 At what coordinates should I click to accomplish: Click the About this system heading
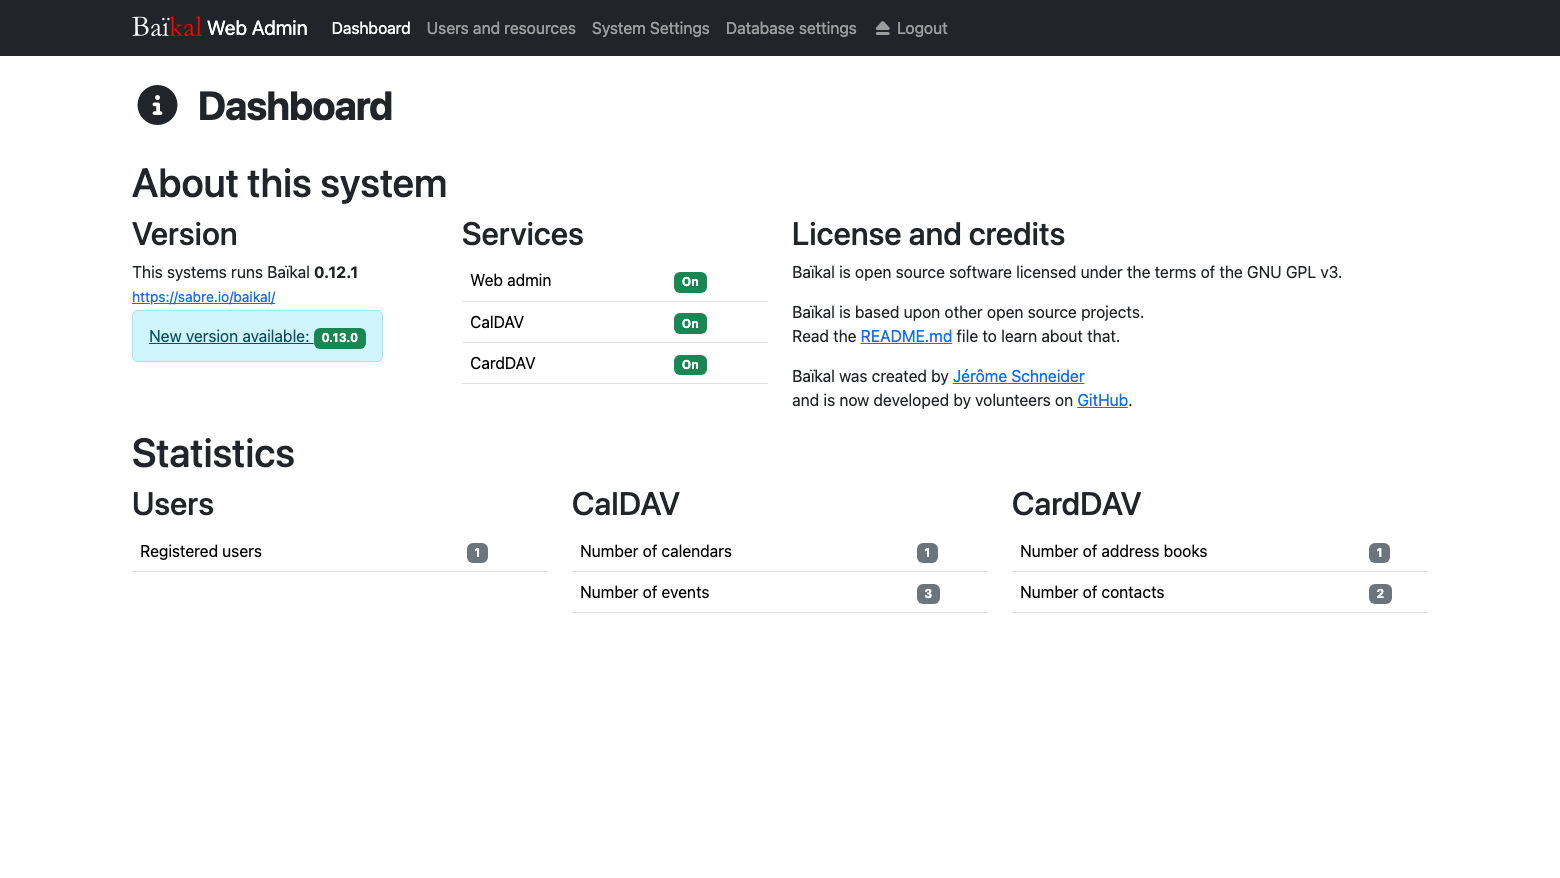pos(289,184)
